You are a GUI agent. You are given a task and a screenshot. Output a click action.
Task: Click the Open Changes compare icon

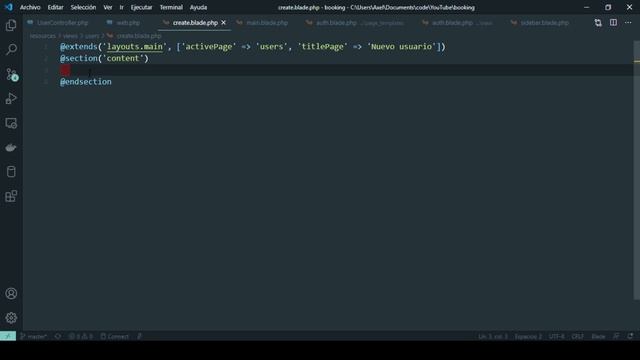point(598,23)
